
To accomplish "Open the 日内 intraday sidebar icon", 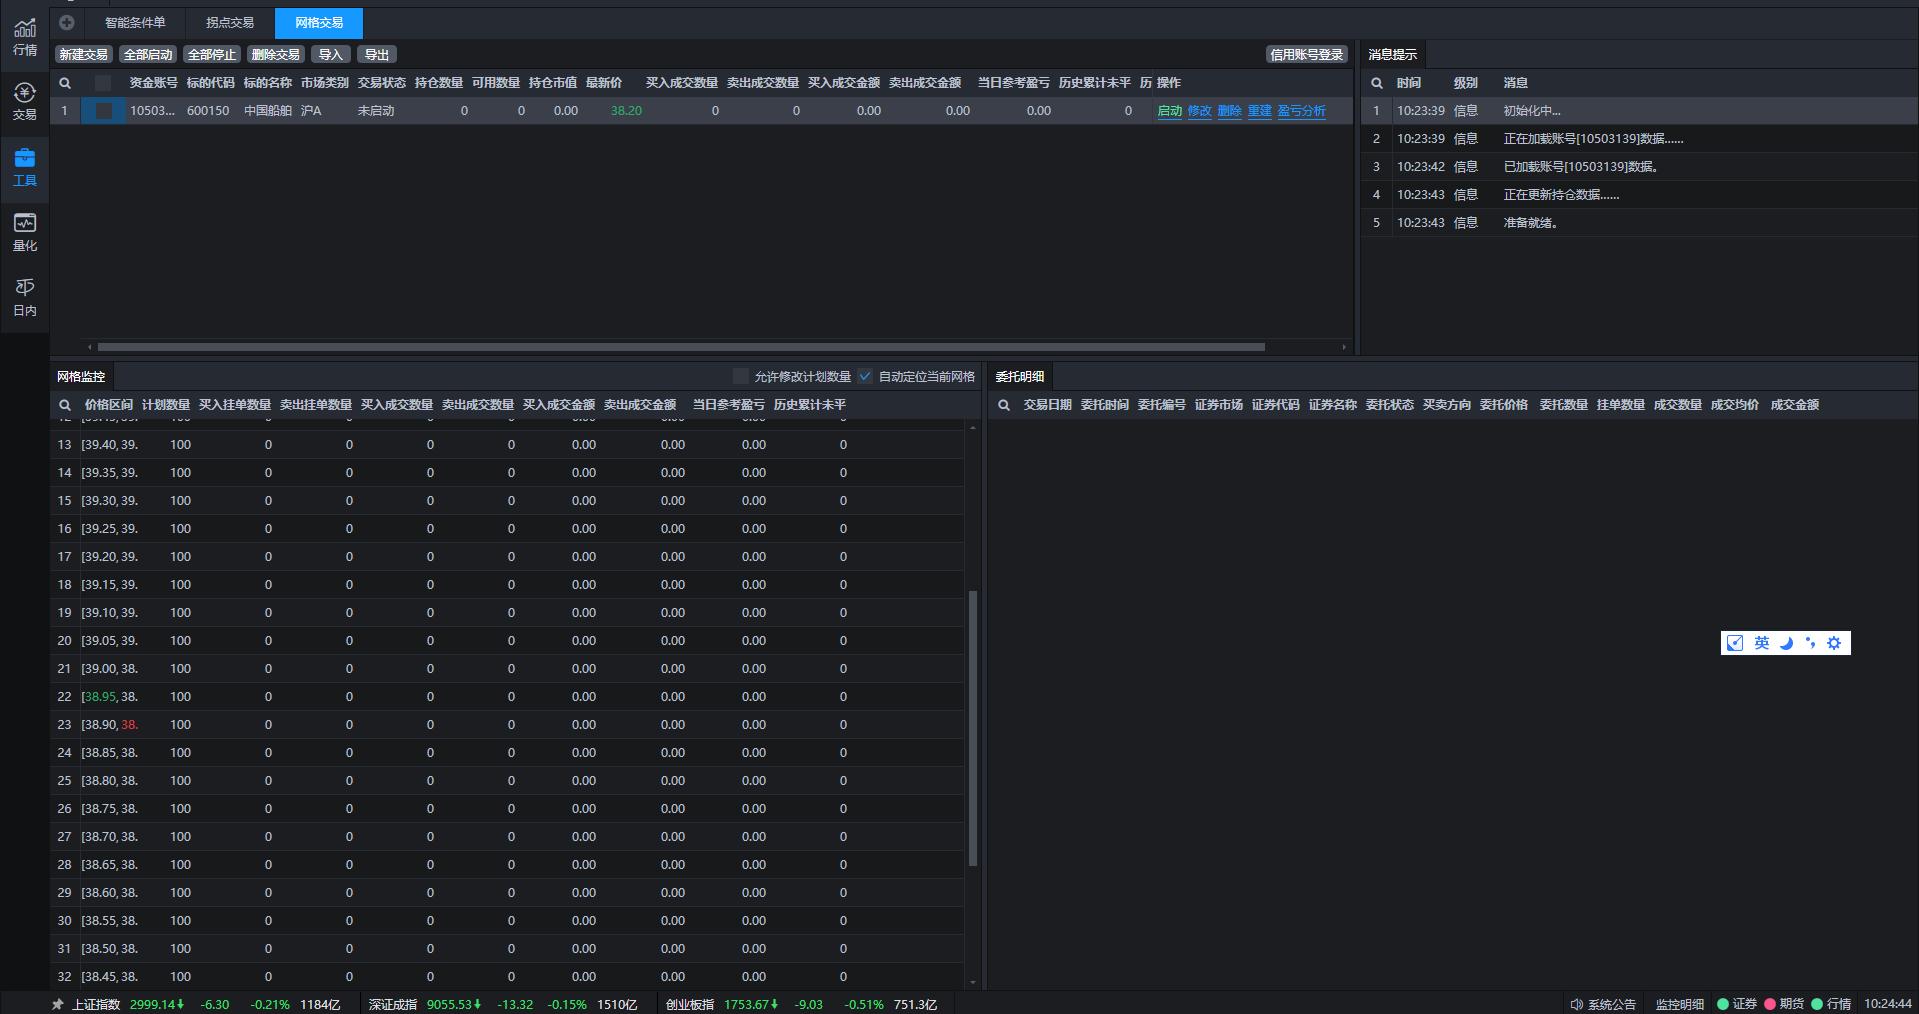I will pos(25,297).
